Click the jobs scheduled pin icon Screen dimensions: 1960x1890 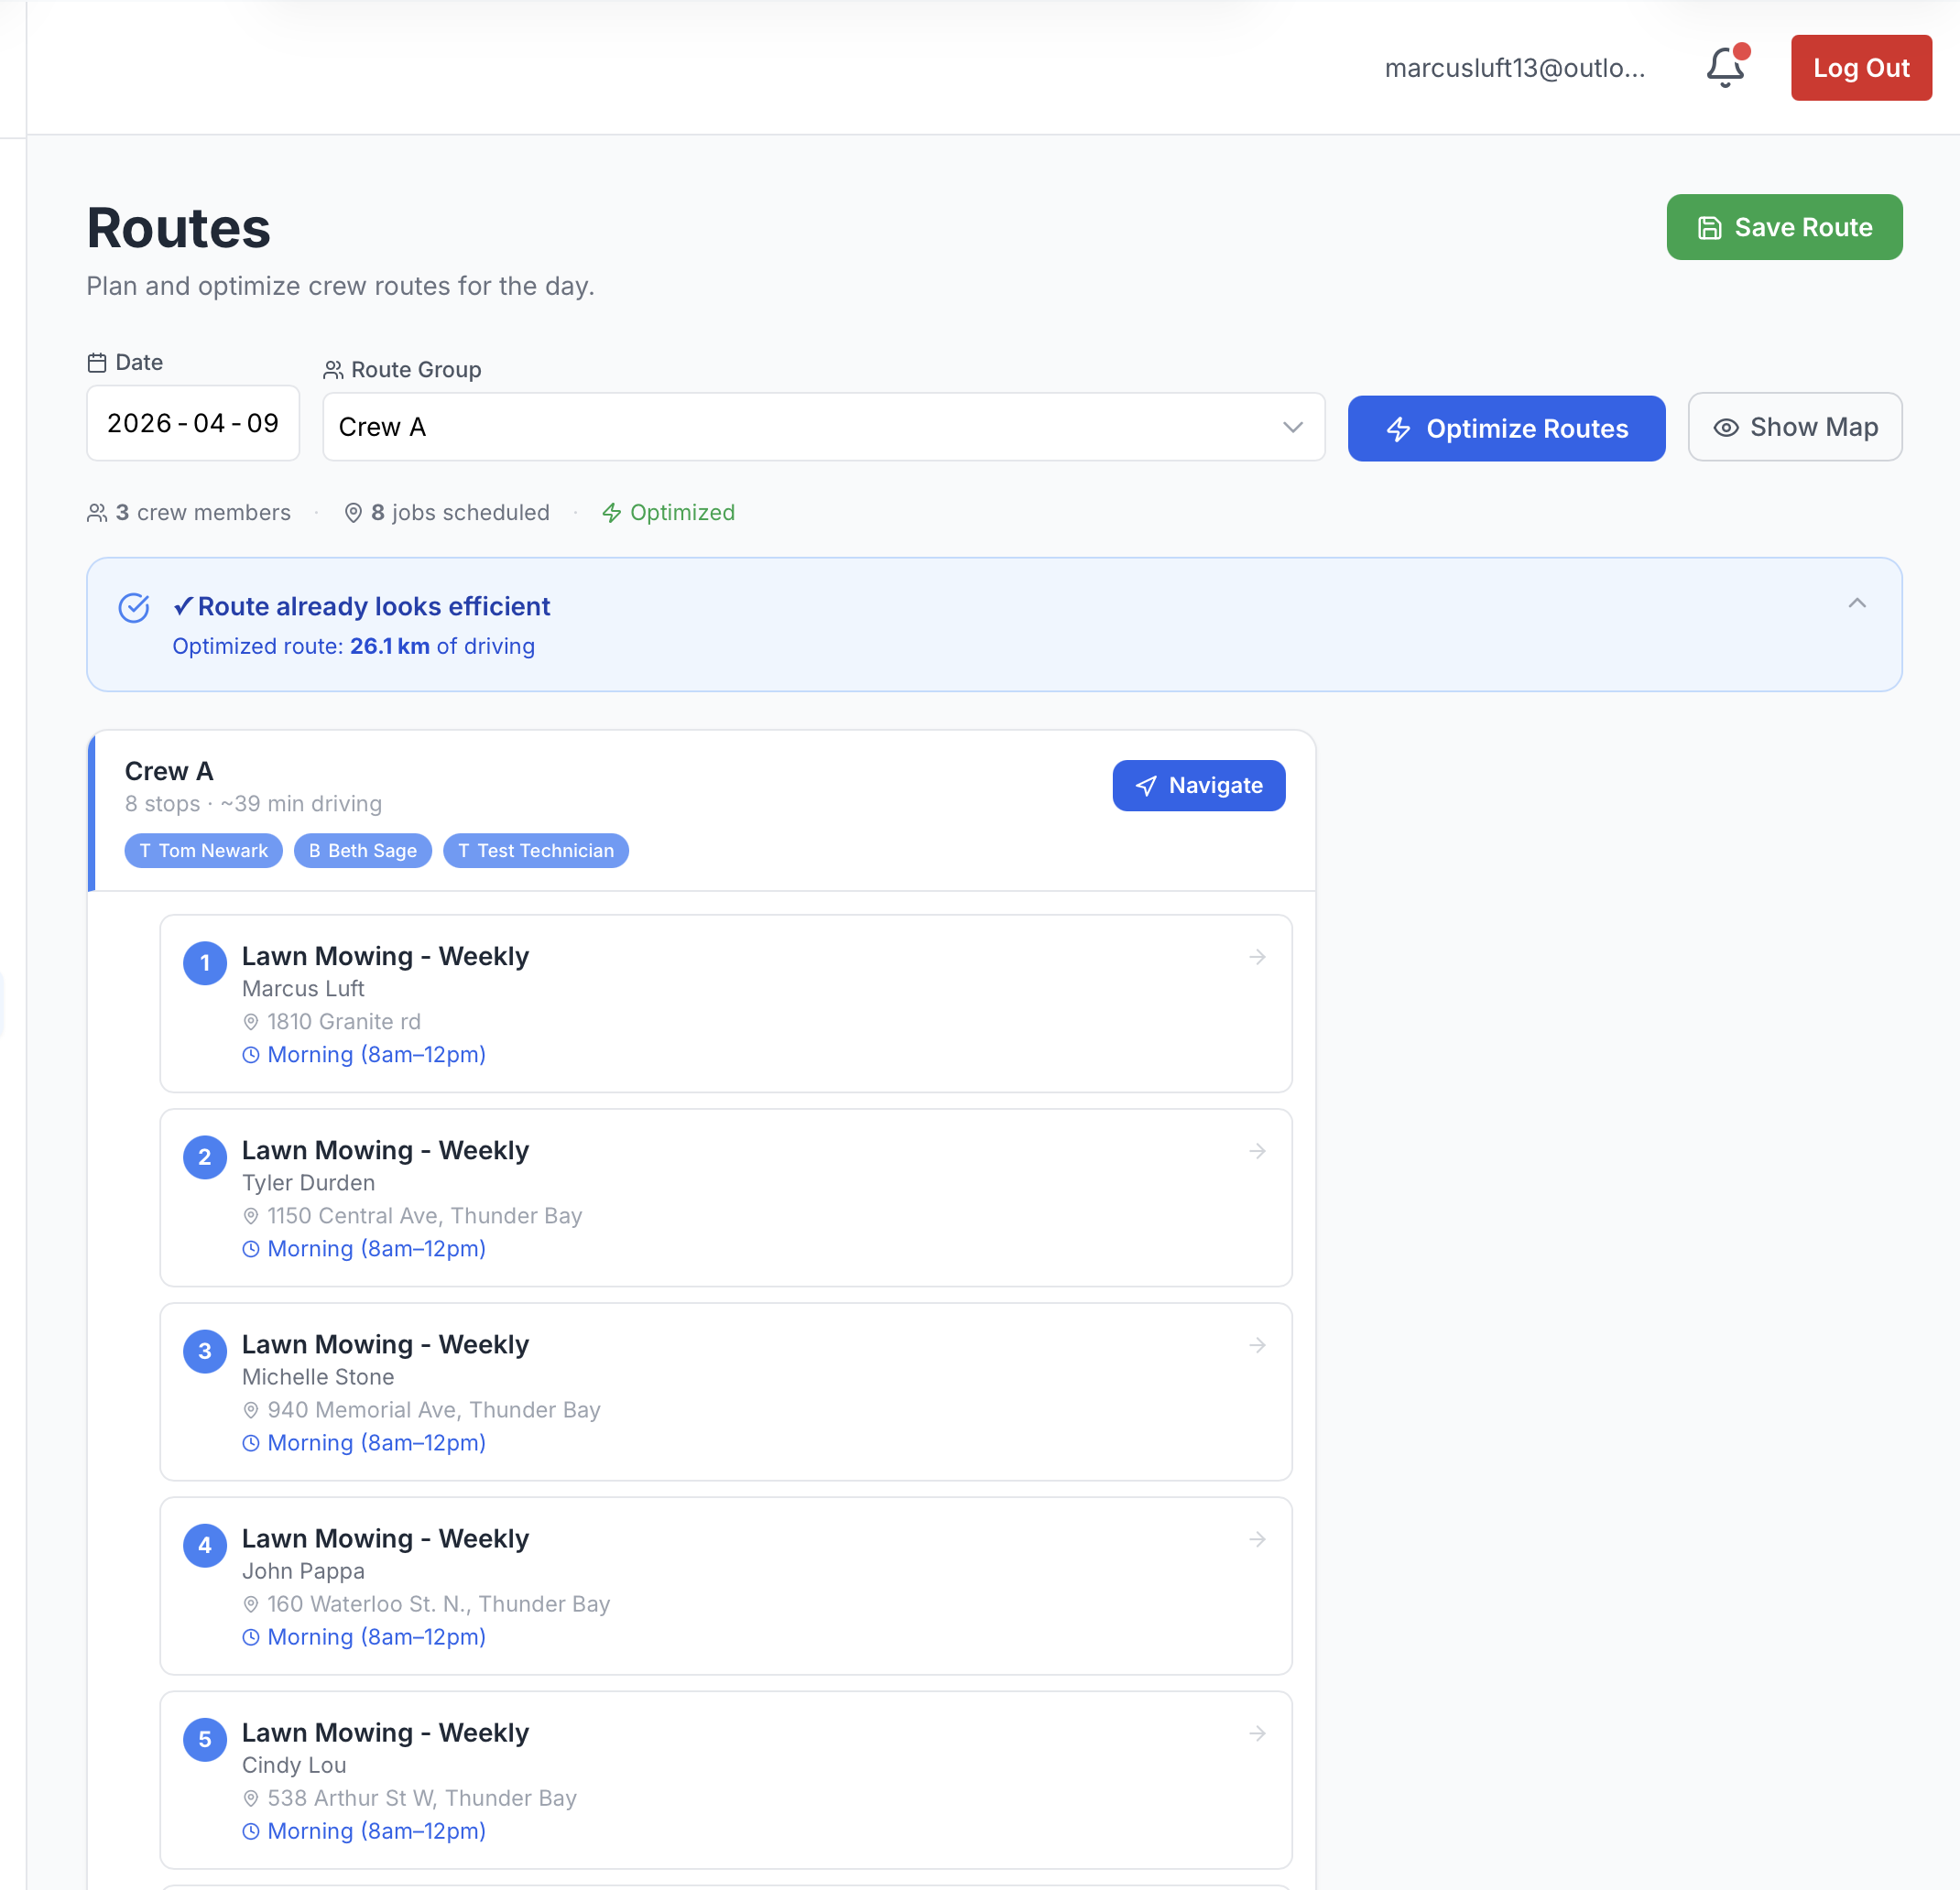point(353,513)
